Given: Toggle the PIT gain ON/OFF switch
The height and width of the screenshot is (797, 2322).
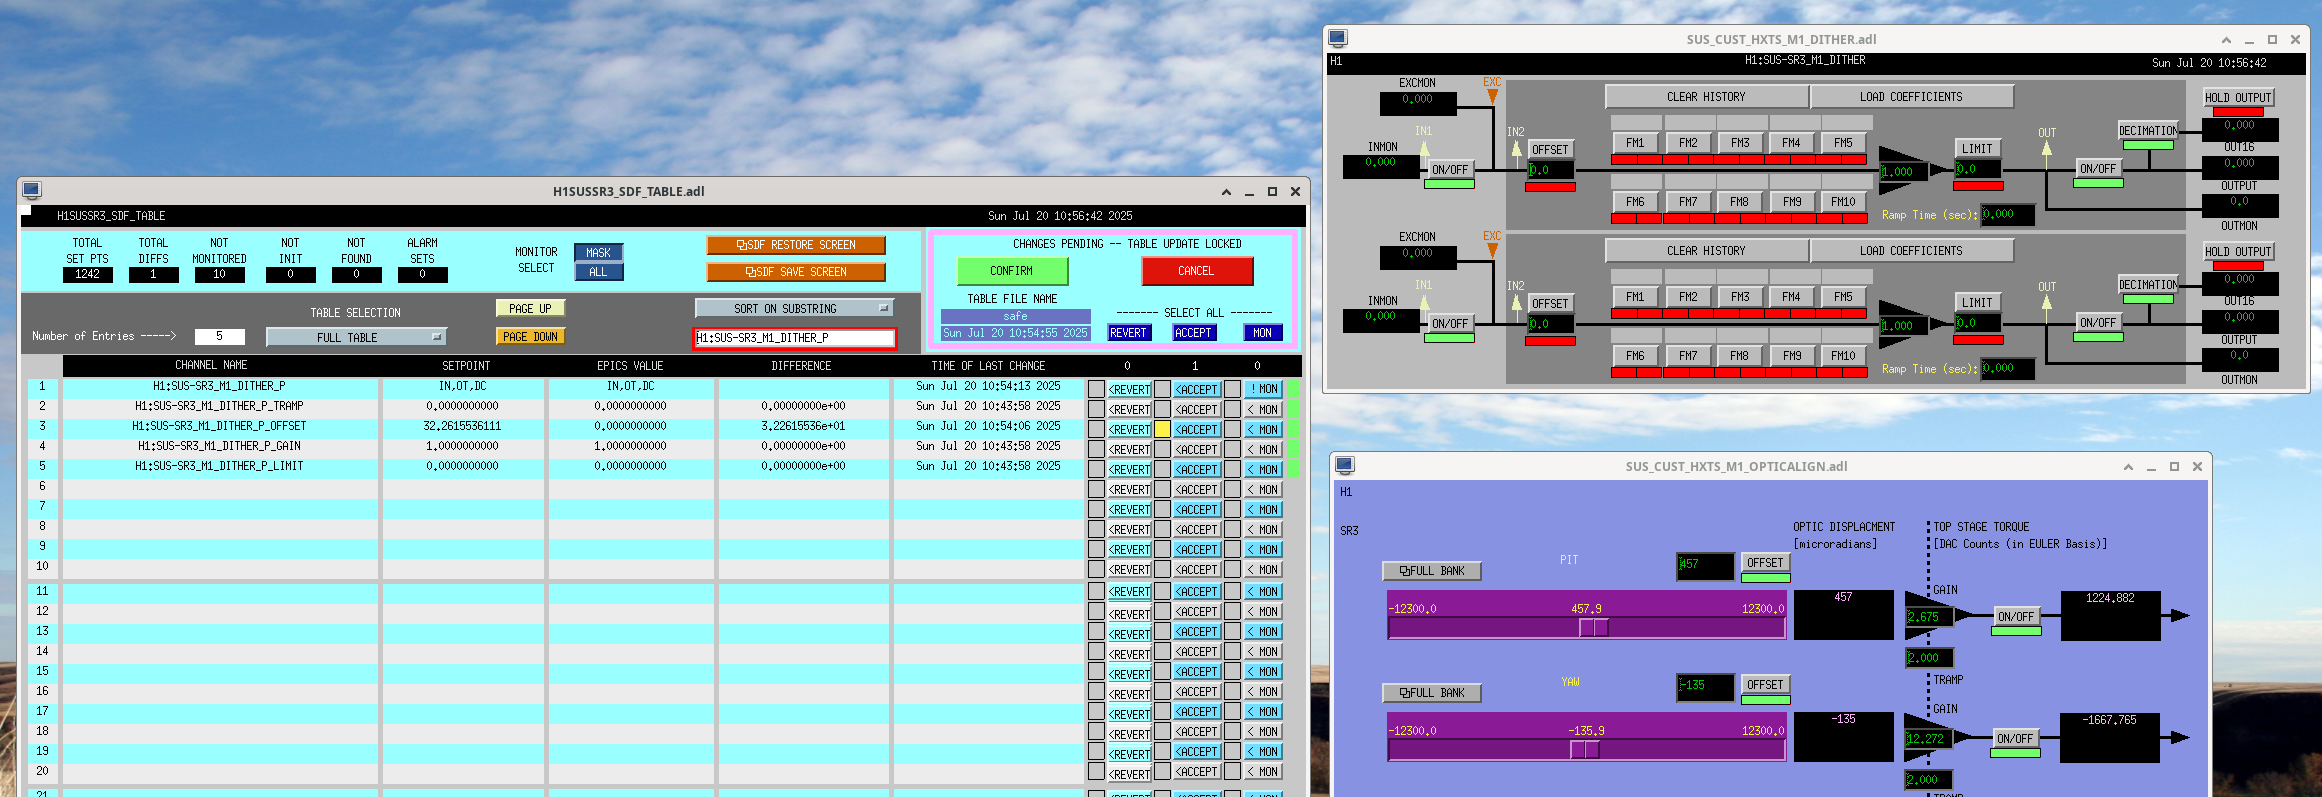Looking at the screenshot, I should [x=2015, y=617].
